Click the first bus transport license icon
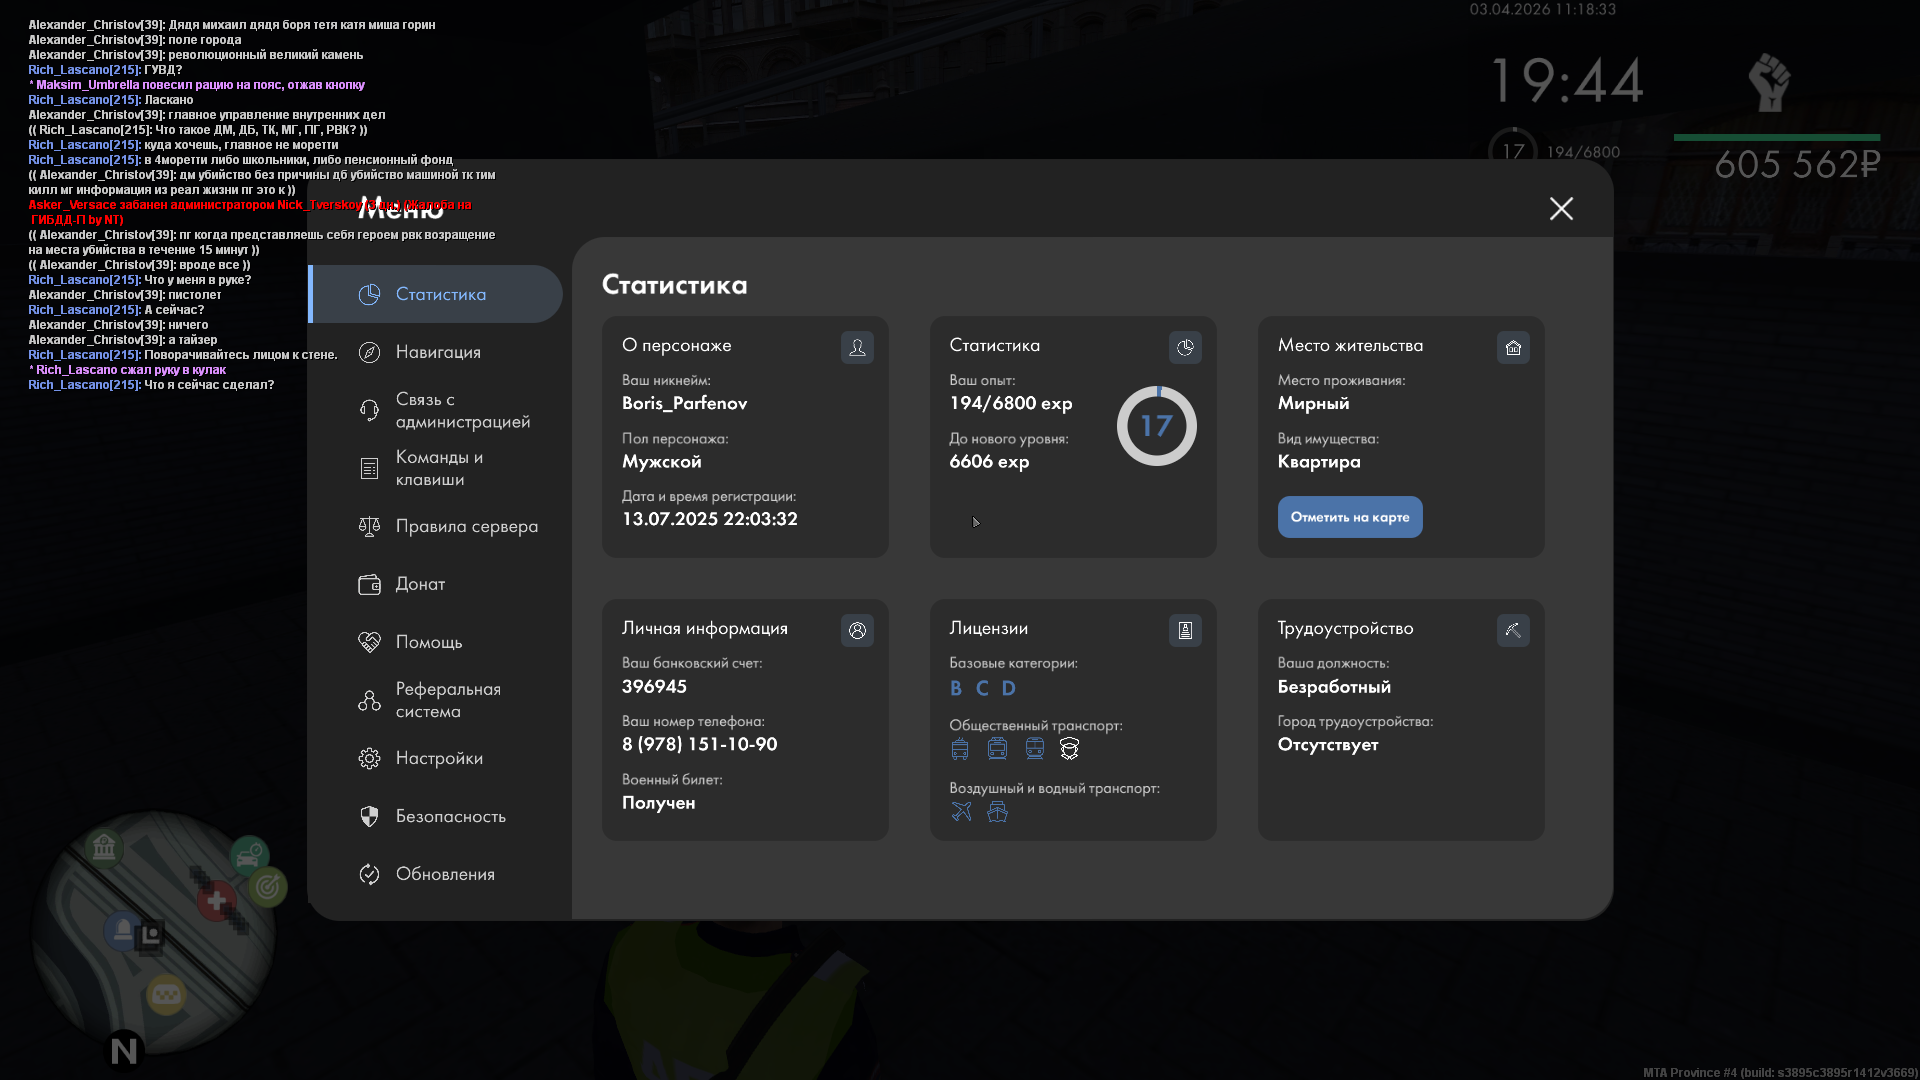The image size is (1920, 1080). point(960,749)
